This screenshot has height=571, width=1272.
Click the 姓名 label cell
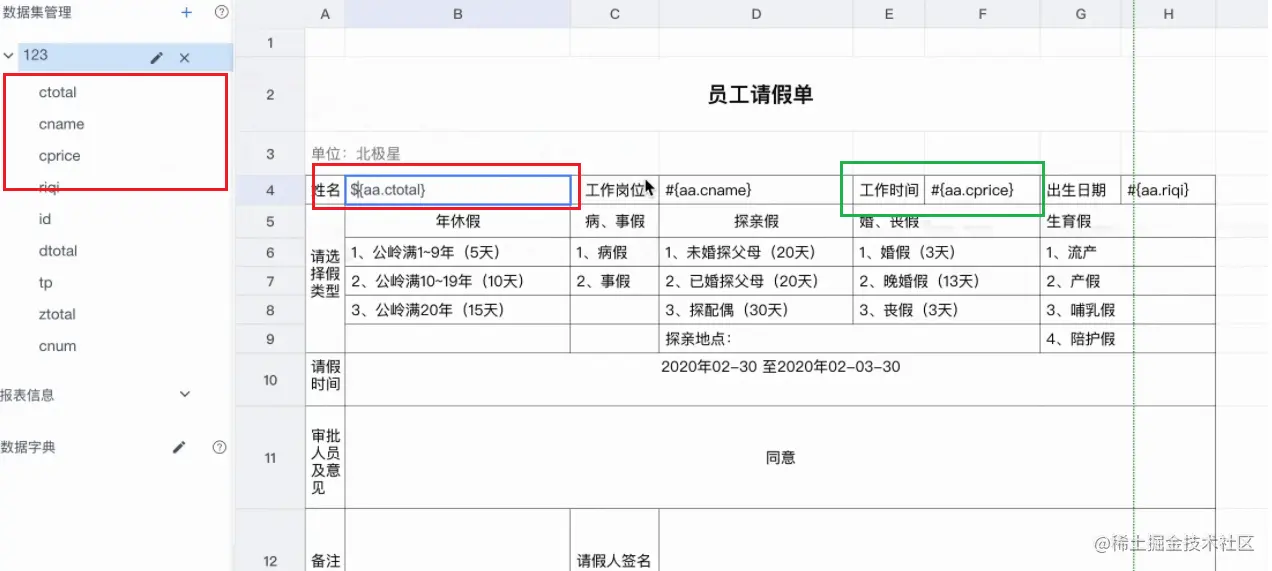326,190
